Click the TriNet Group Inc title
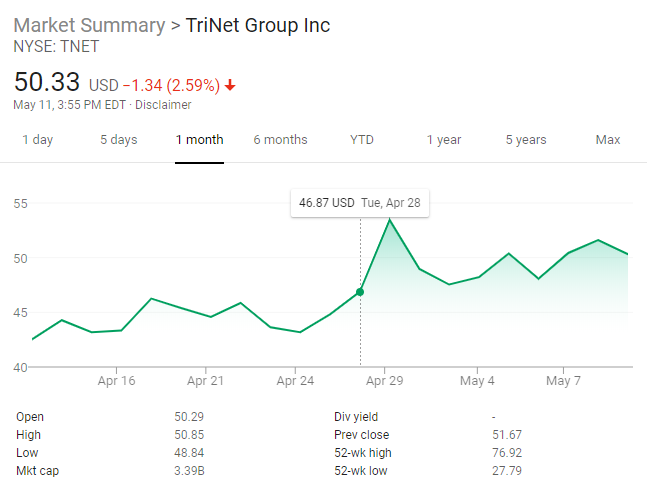This screenshot has height=480, width=647. (x=258, y=25)
